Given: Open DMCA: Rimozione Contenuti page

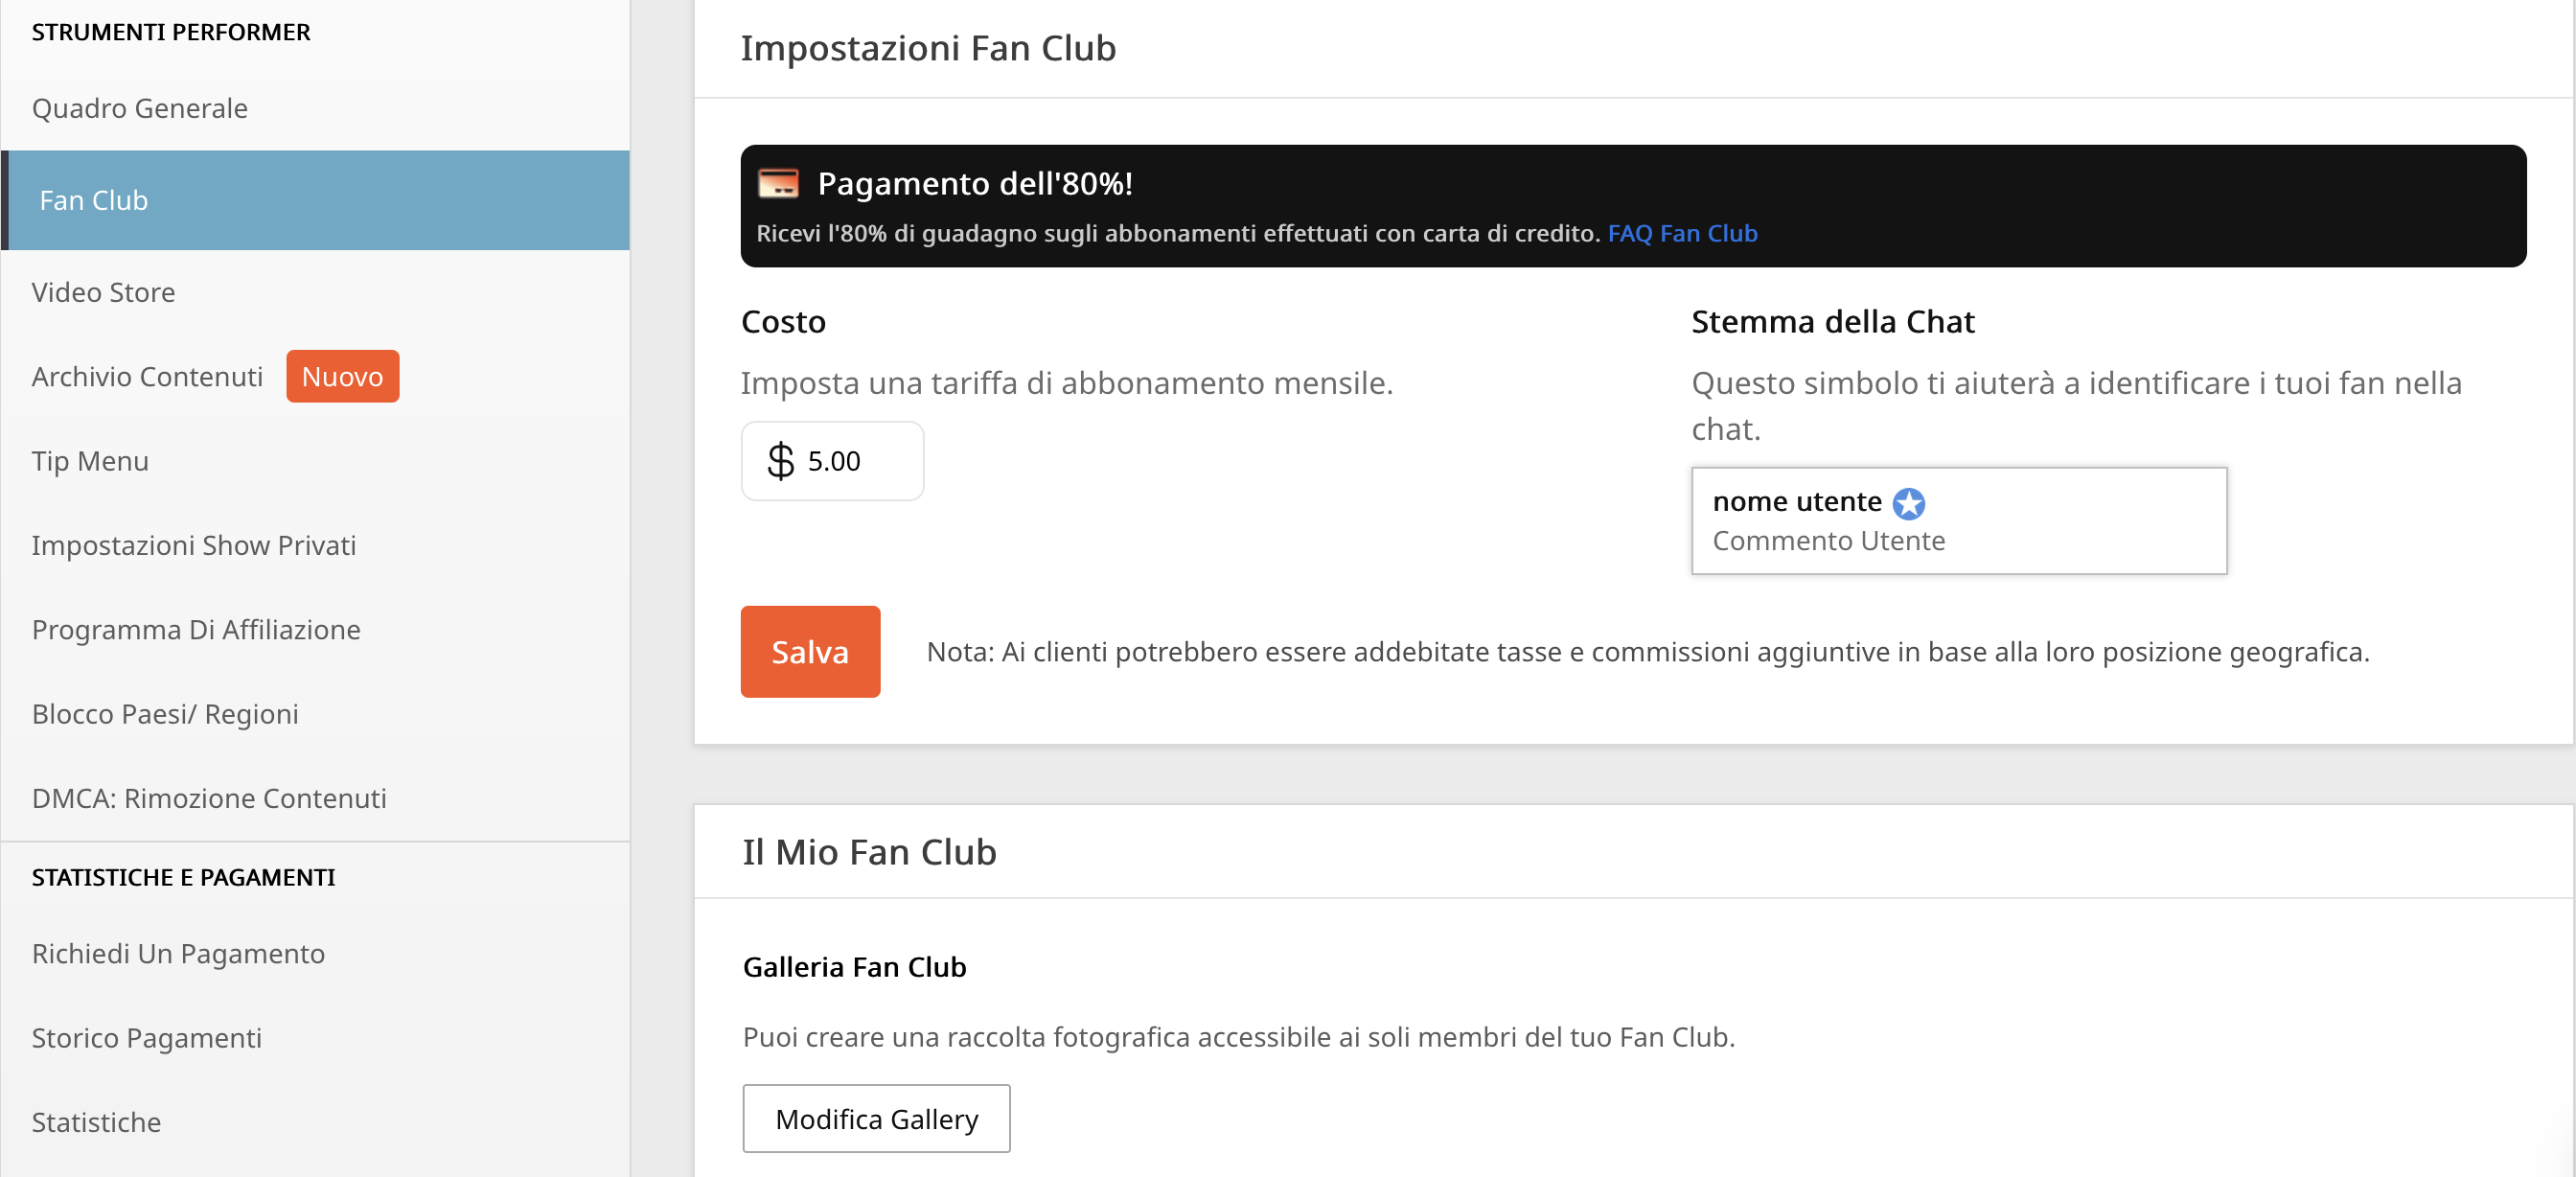Looking at the screenshot, I should (x=209, y=798).
